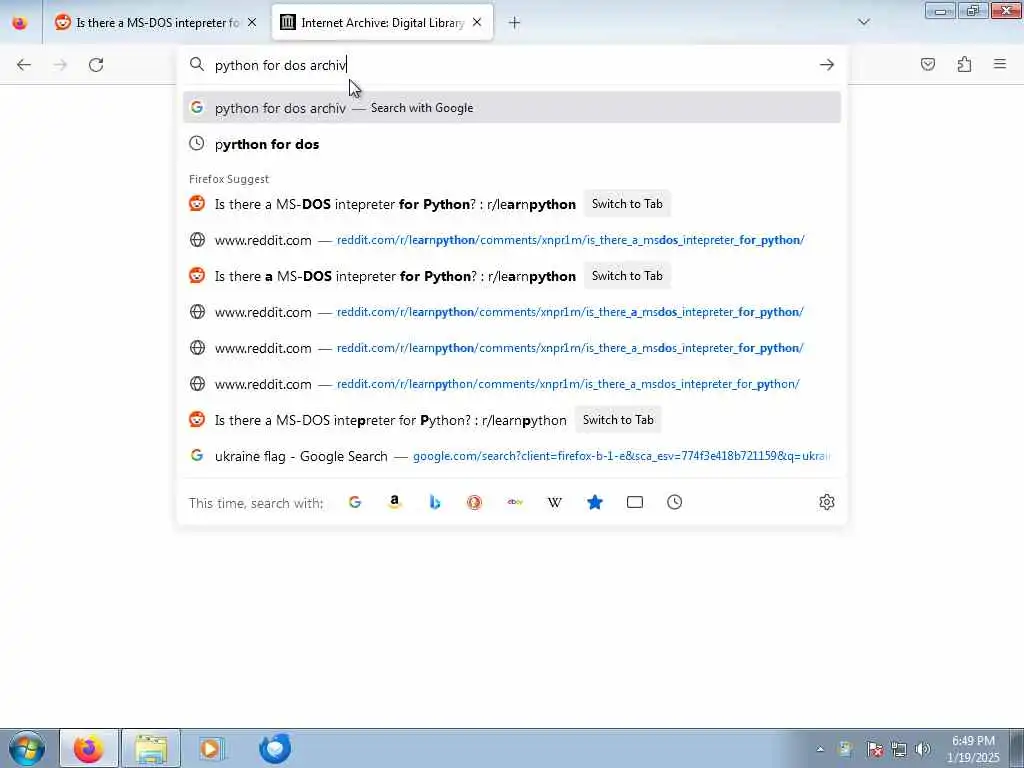The image size is (1024, 768).
Task: Search this time with DuckDuckGo icon
Action: [474, 502]
